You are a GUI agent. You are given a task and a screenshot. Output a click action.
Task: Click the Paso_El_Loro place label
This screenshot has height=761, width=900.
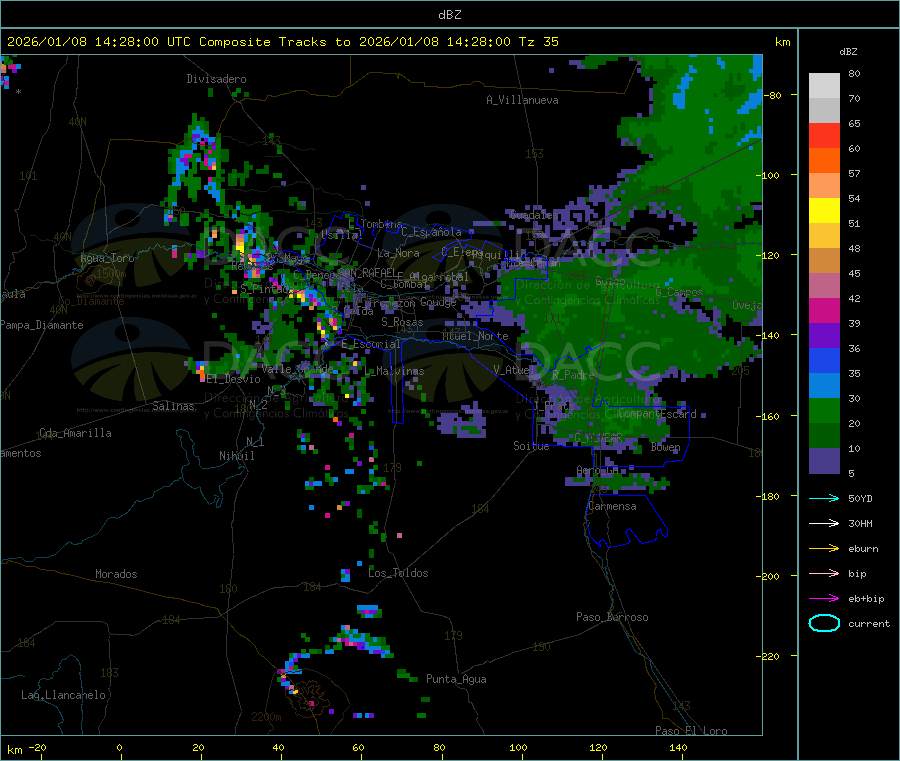coord(691,731)
